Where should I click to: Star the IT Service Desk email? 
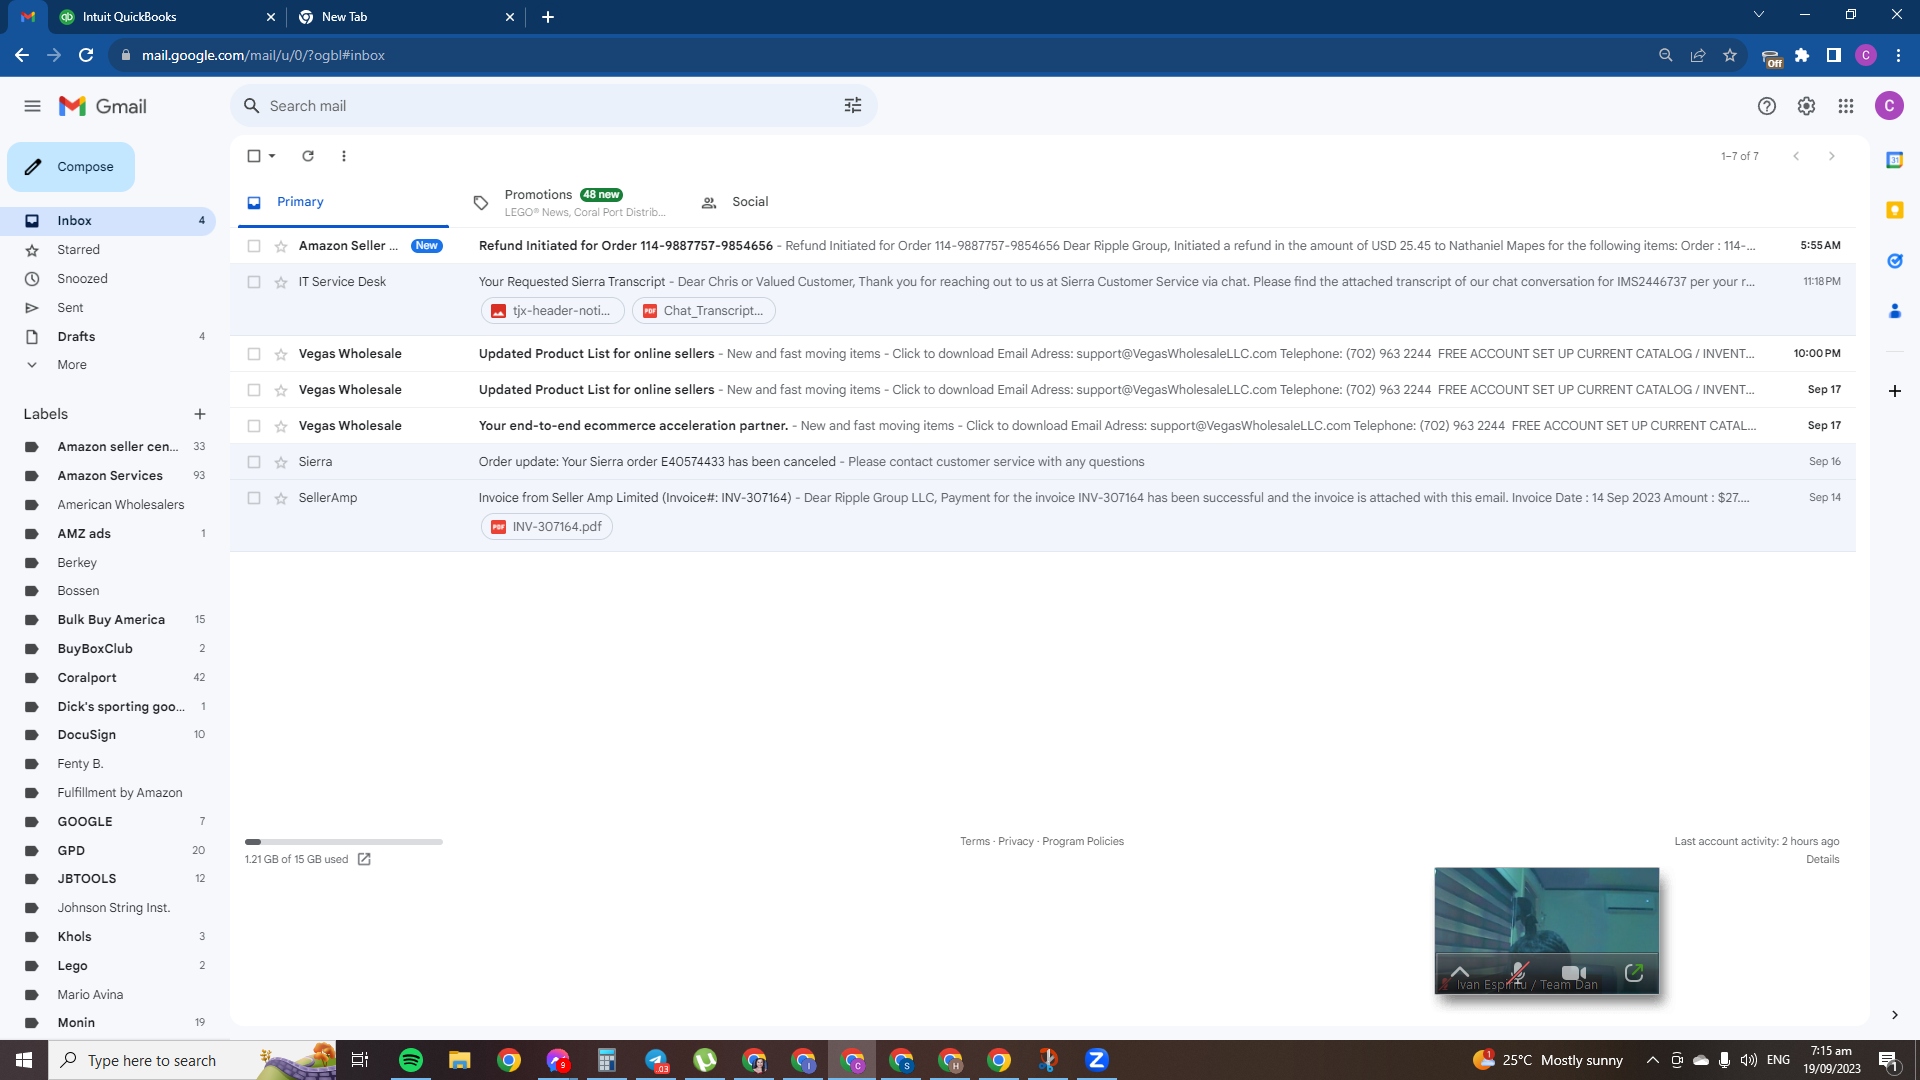[x=281, y=282]
